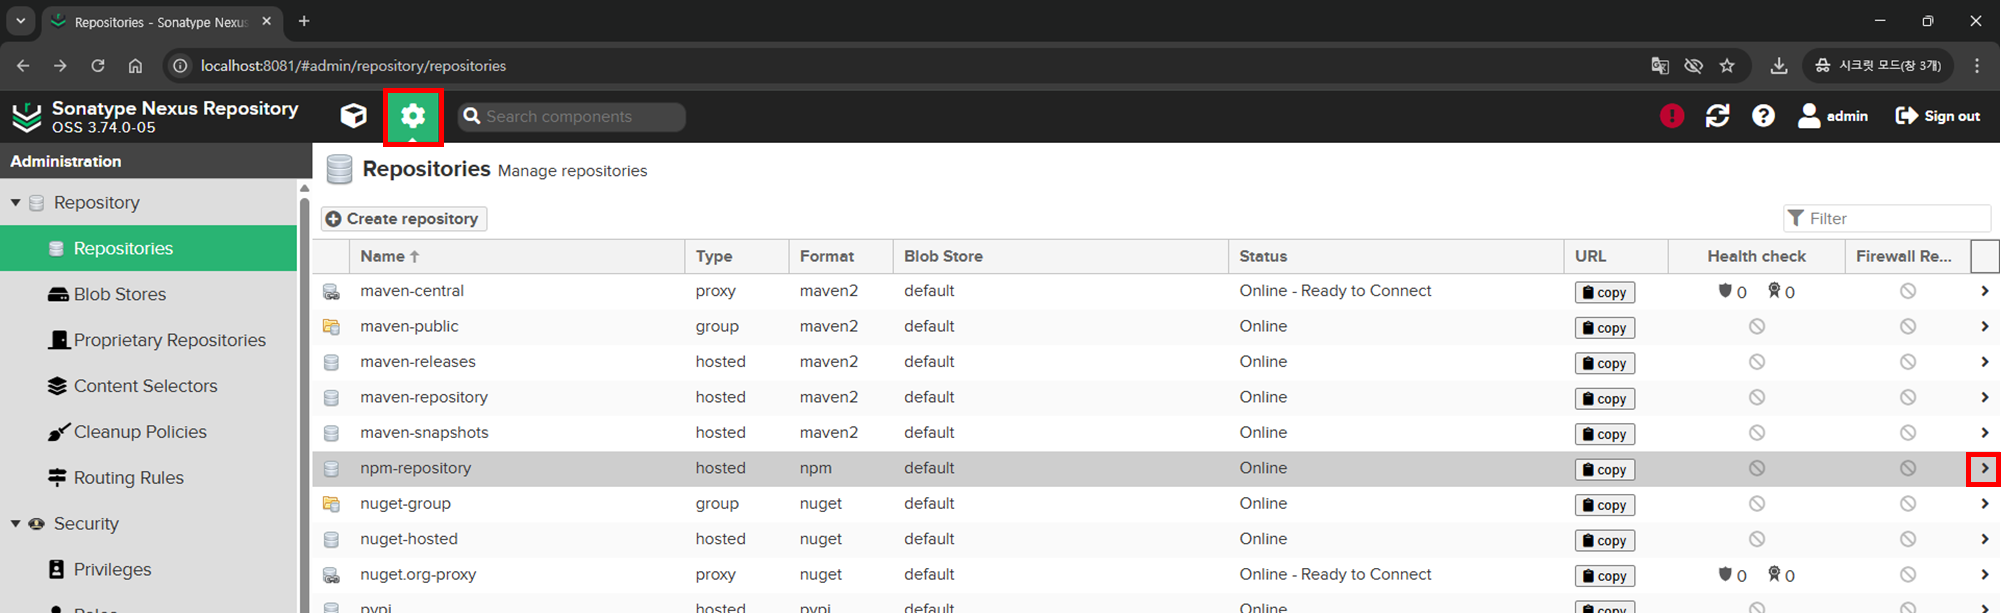Sort by Type column header

pyautogui.click(x=737, y=256)
